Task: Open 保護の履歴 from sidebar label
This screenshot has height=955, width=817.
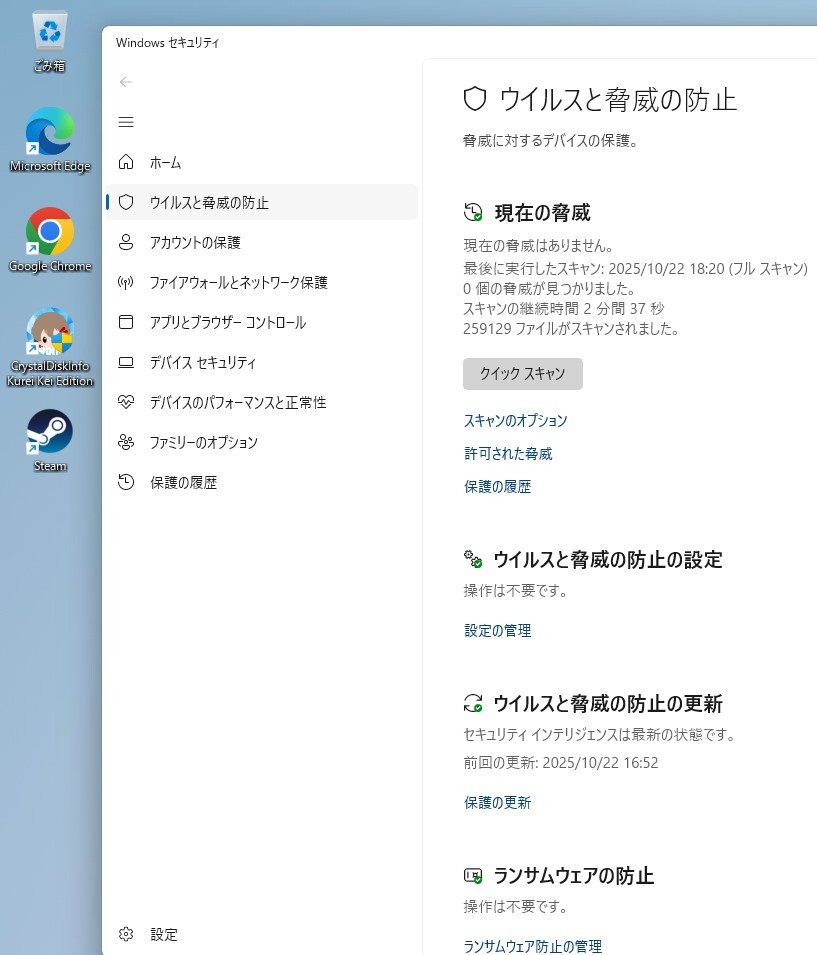Action: 183,483
